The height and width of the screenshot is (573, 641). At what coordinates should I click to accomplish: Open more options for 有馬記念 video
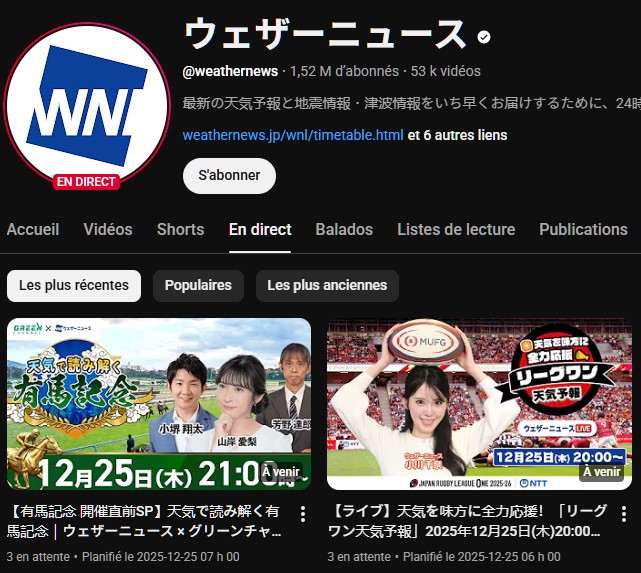click(x=303, y=514)
